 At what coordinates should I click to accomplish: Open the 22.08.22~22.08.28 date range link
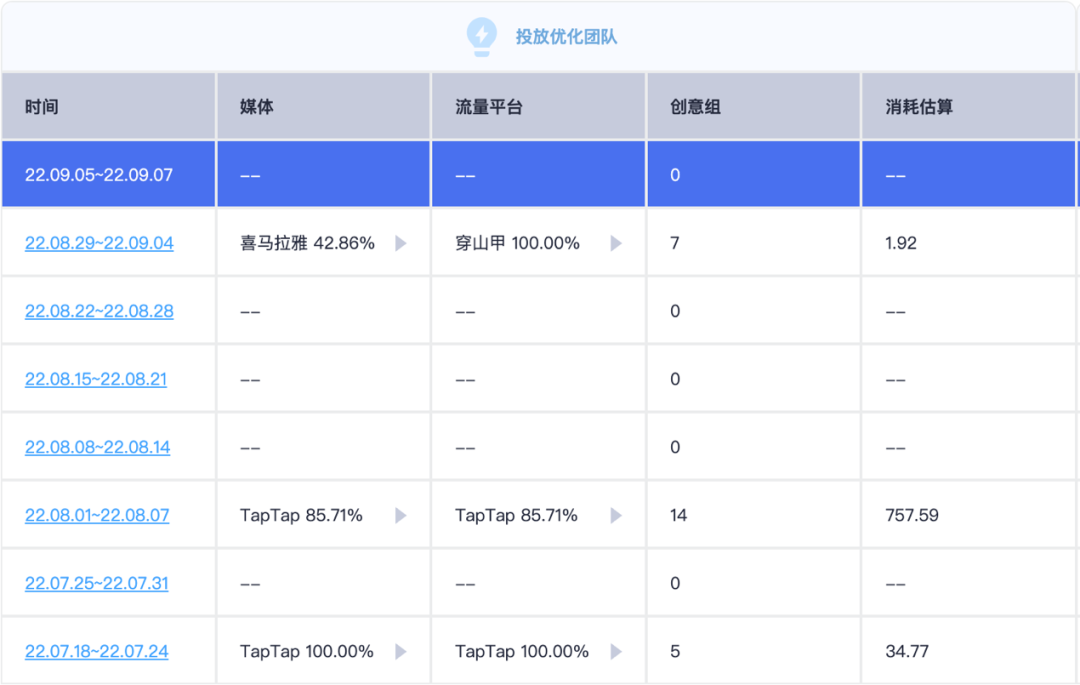[99, 311]
